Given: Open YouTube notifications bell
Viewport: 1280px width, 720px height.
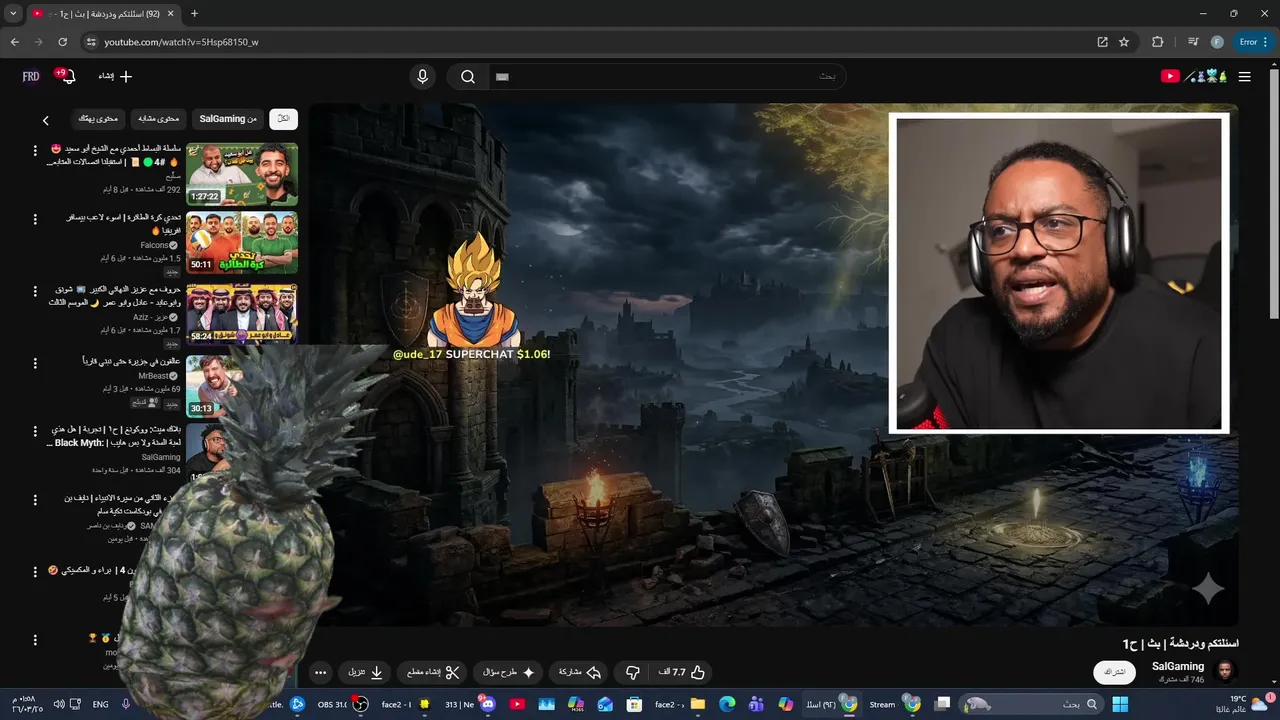Looking at the screenshot, I should 66,76.
